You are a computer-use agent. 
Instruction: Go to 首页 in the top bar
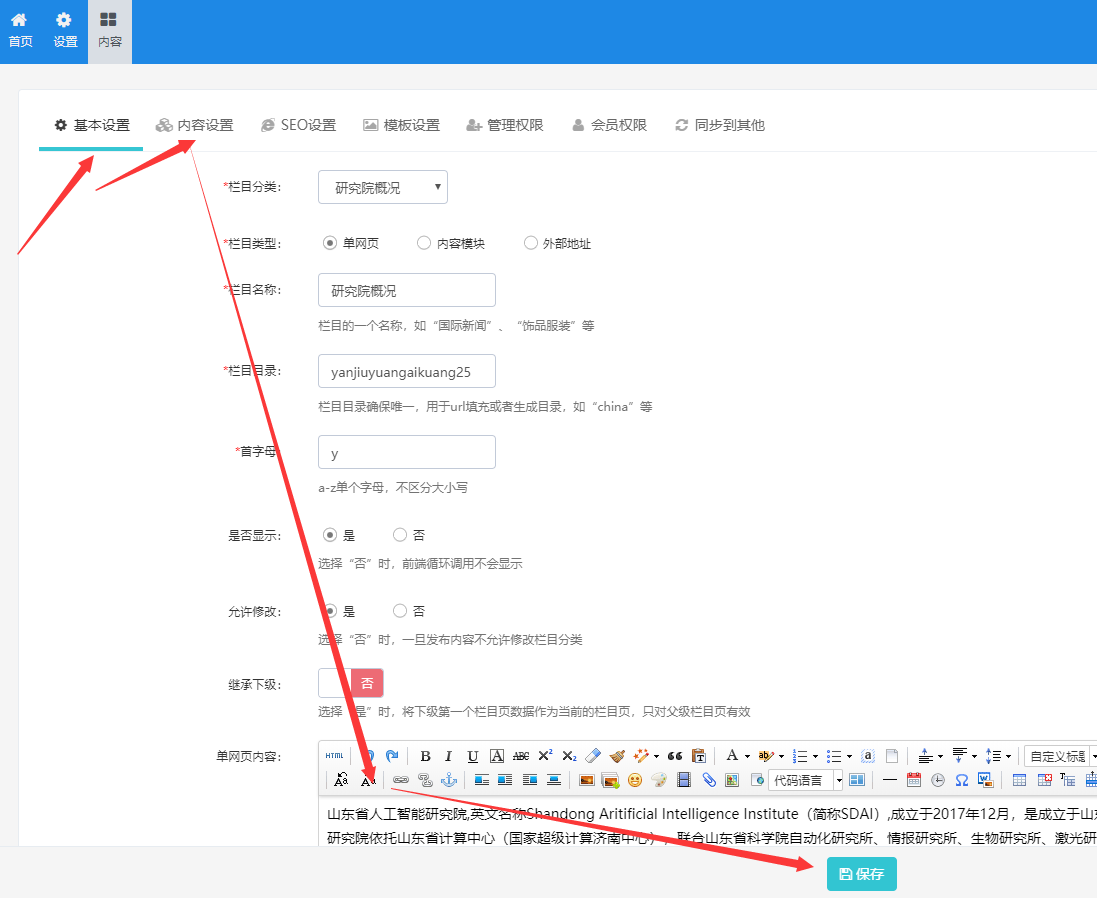coord(20,31)
